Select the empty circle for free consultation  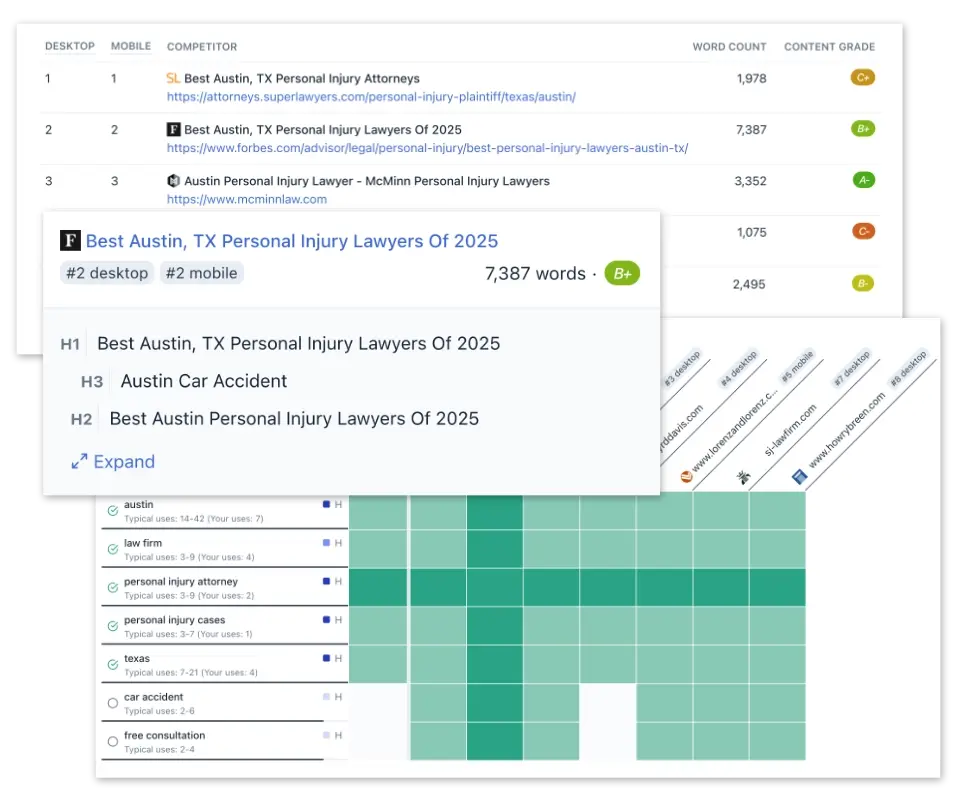point(113,742)
